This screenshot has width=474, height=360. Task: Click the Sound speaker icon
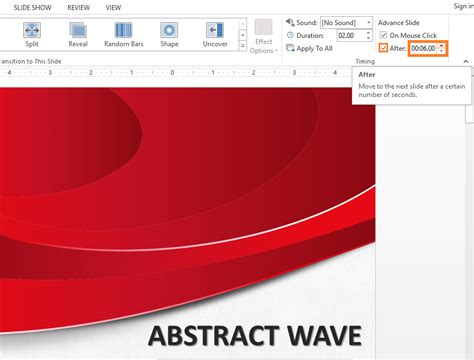290,22
